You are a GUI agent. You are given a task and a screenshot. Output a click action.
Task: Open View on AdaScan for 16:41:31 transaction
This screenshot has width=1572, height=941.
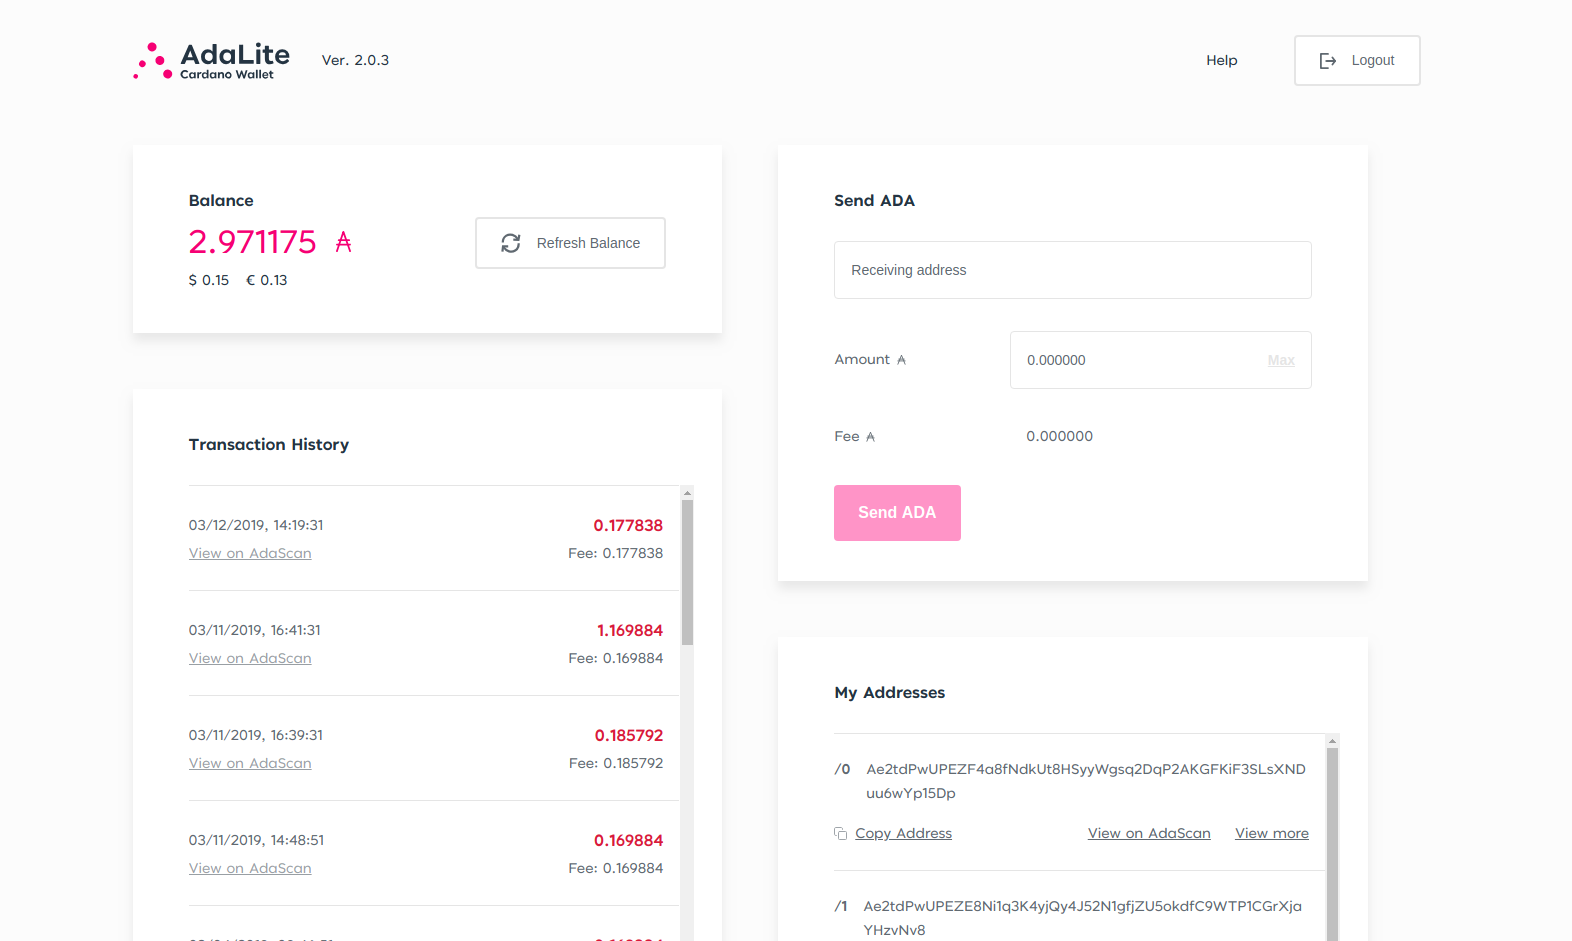(250, 658)
